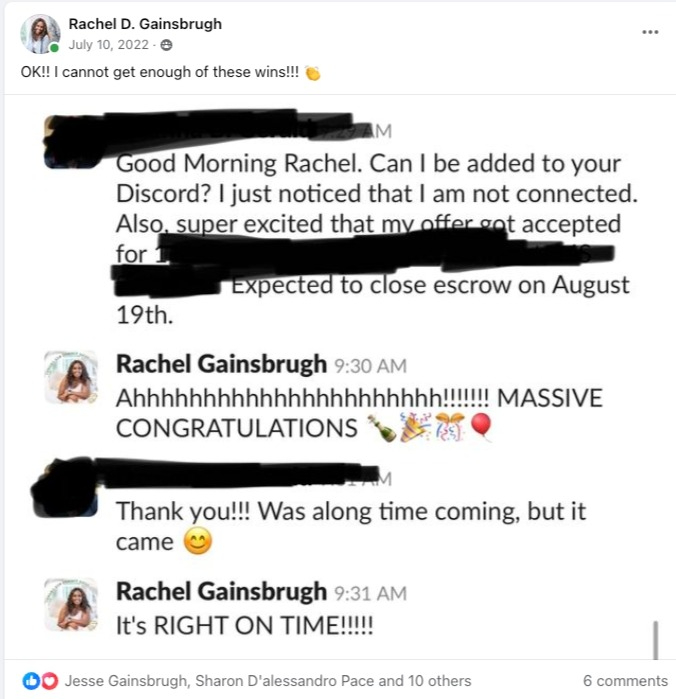Click the July 10, 2022 post timestamp
The height and width of the screenshot is (699, 676).
click(x=108, y=45)
